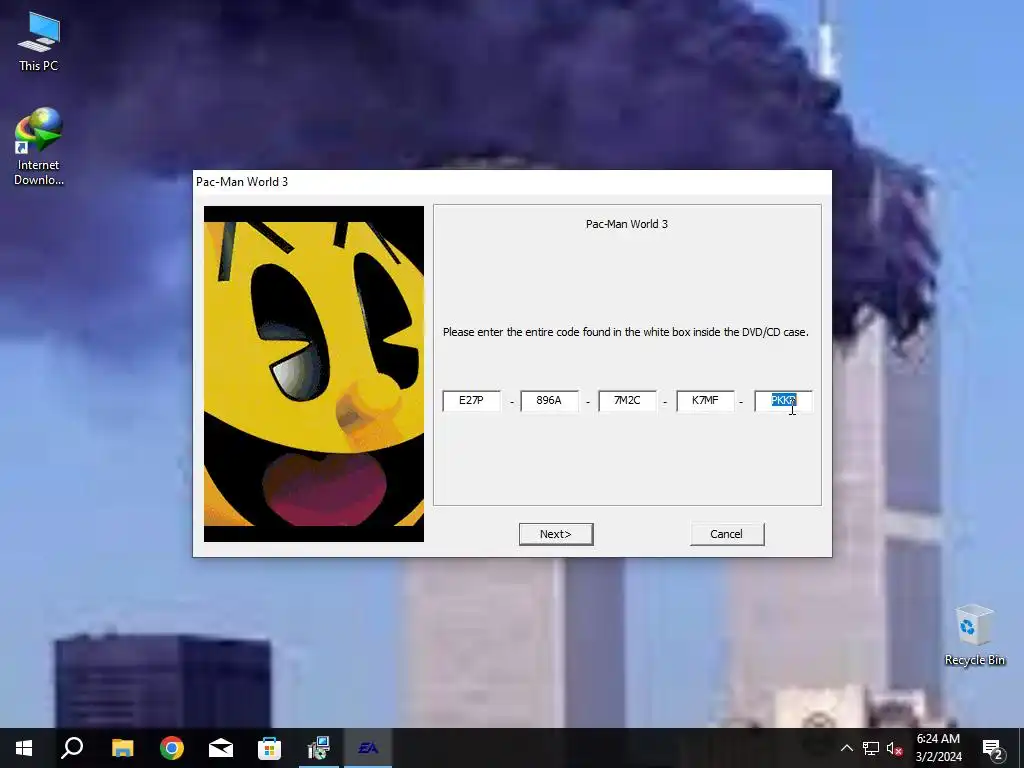Focus the 7M2C code field

pos(627,401)
